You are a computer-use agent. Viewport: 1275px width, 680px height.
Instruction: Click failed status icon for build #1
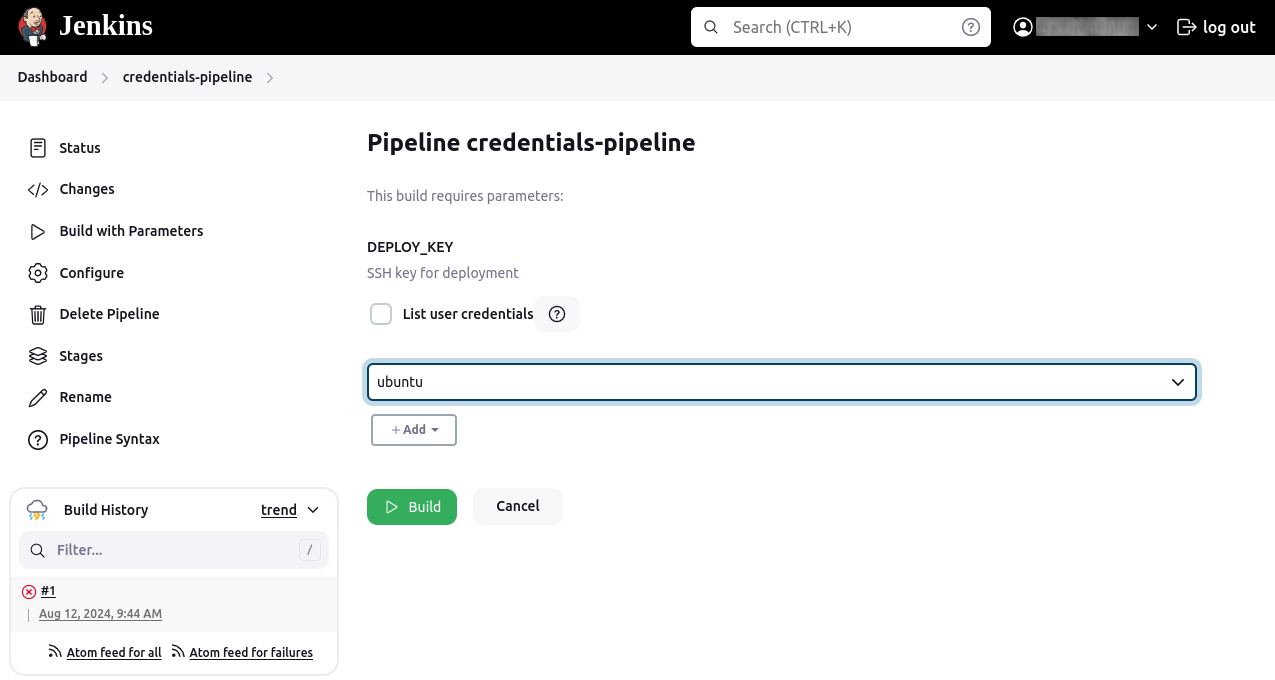pos(29,592)
